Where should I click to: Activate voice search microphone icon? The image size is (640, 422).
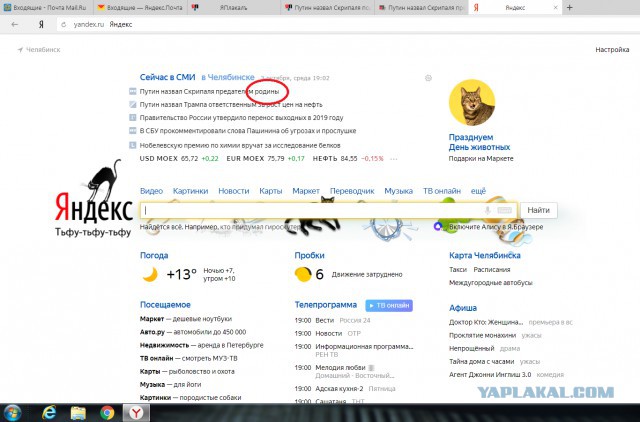[487, 210]
